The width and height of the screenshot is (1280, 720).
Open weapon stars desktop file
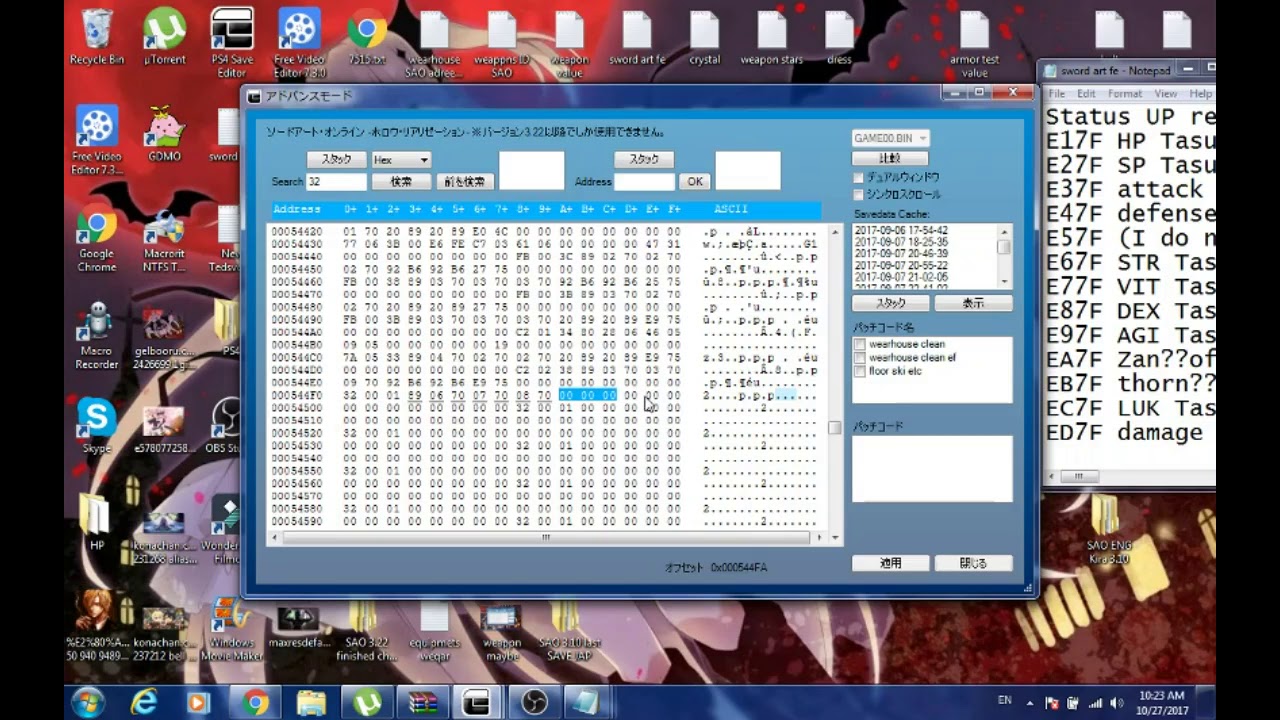(x=772, y=37)
